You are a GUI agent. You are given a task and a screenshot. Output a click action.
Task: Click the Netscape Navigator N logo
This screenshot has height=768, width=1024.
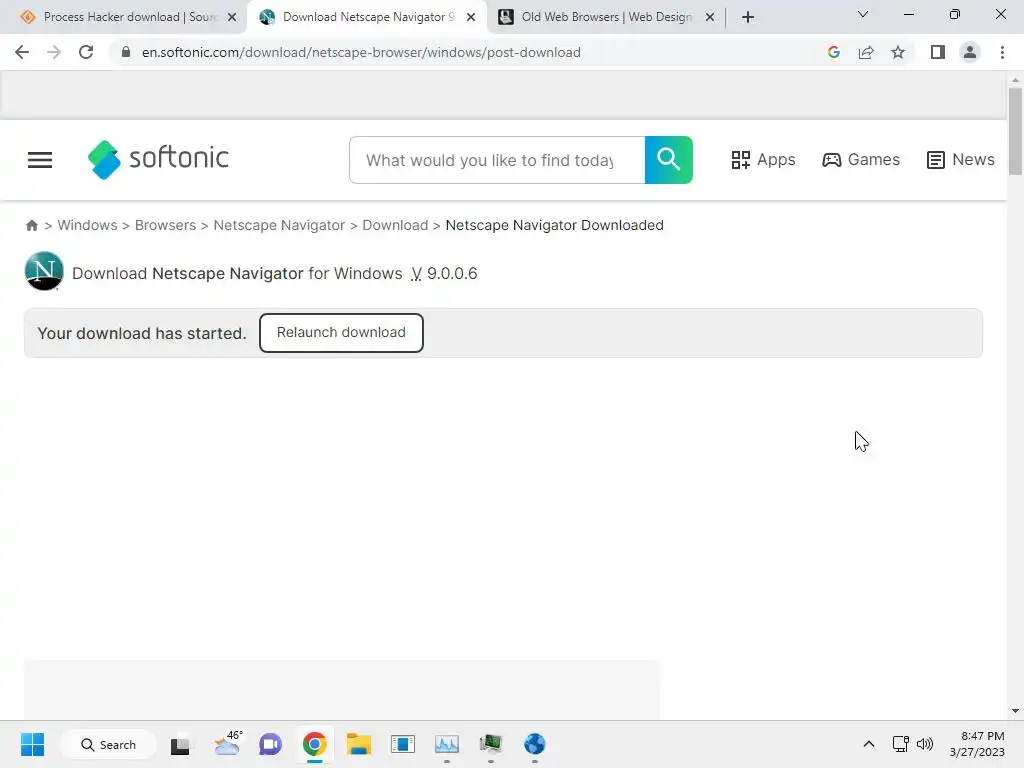click(44, 271)
